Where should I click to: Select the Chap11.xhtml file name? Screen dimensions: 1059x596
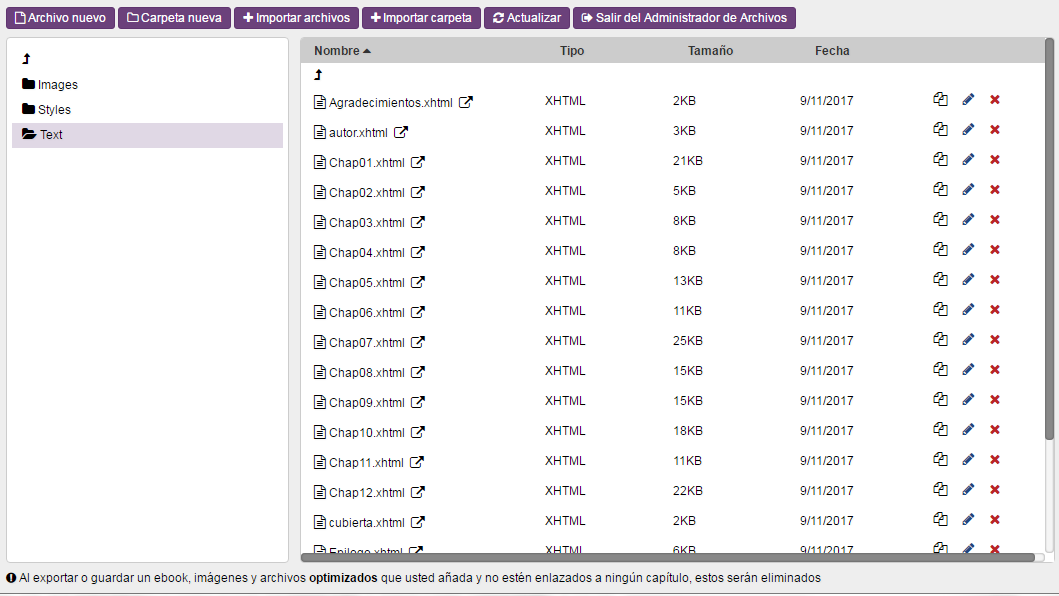366,462
